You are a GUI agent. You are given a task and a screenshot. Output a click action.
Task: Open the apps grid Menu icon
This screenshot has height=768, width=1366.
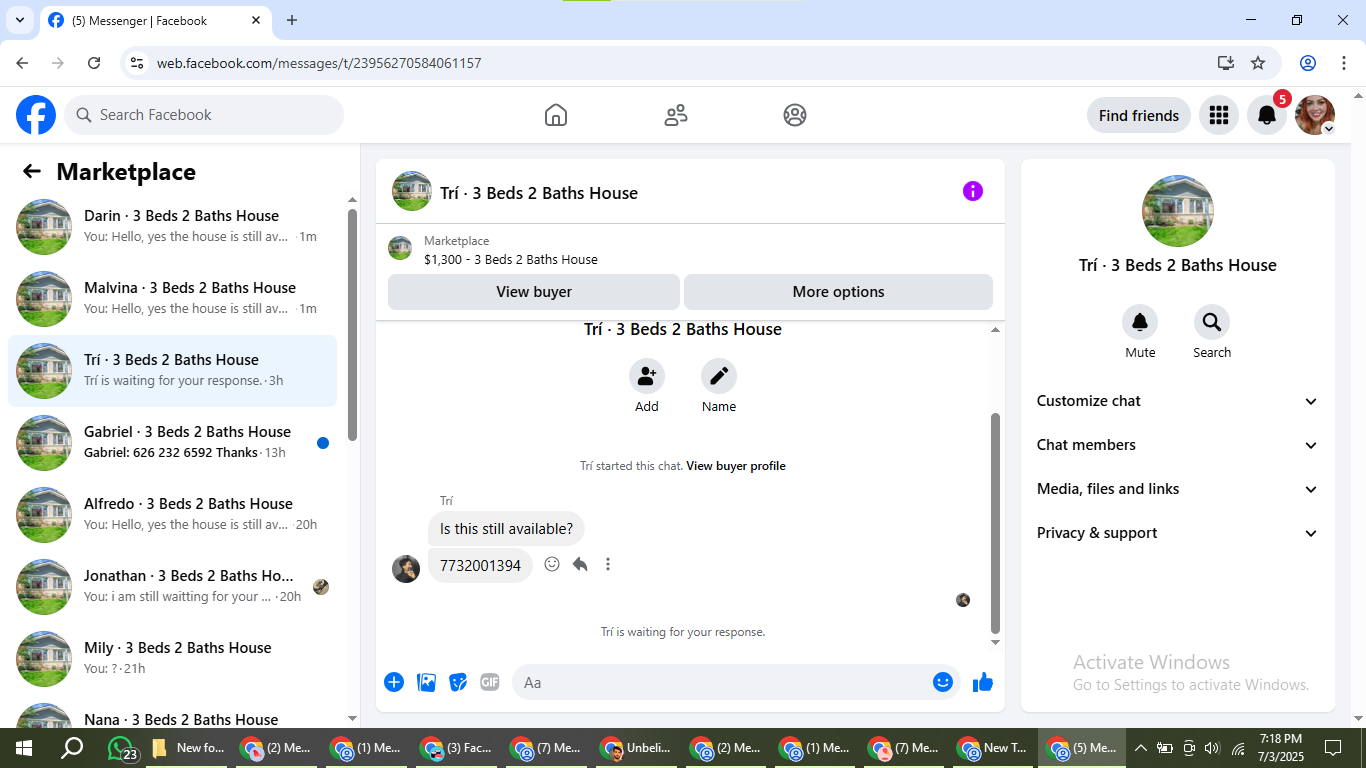click(x=1218, y=115)
